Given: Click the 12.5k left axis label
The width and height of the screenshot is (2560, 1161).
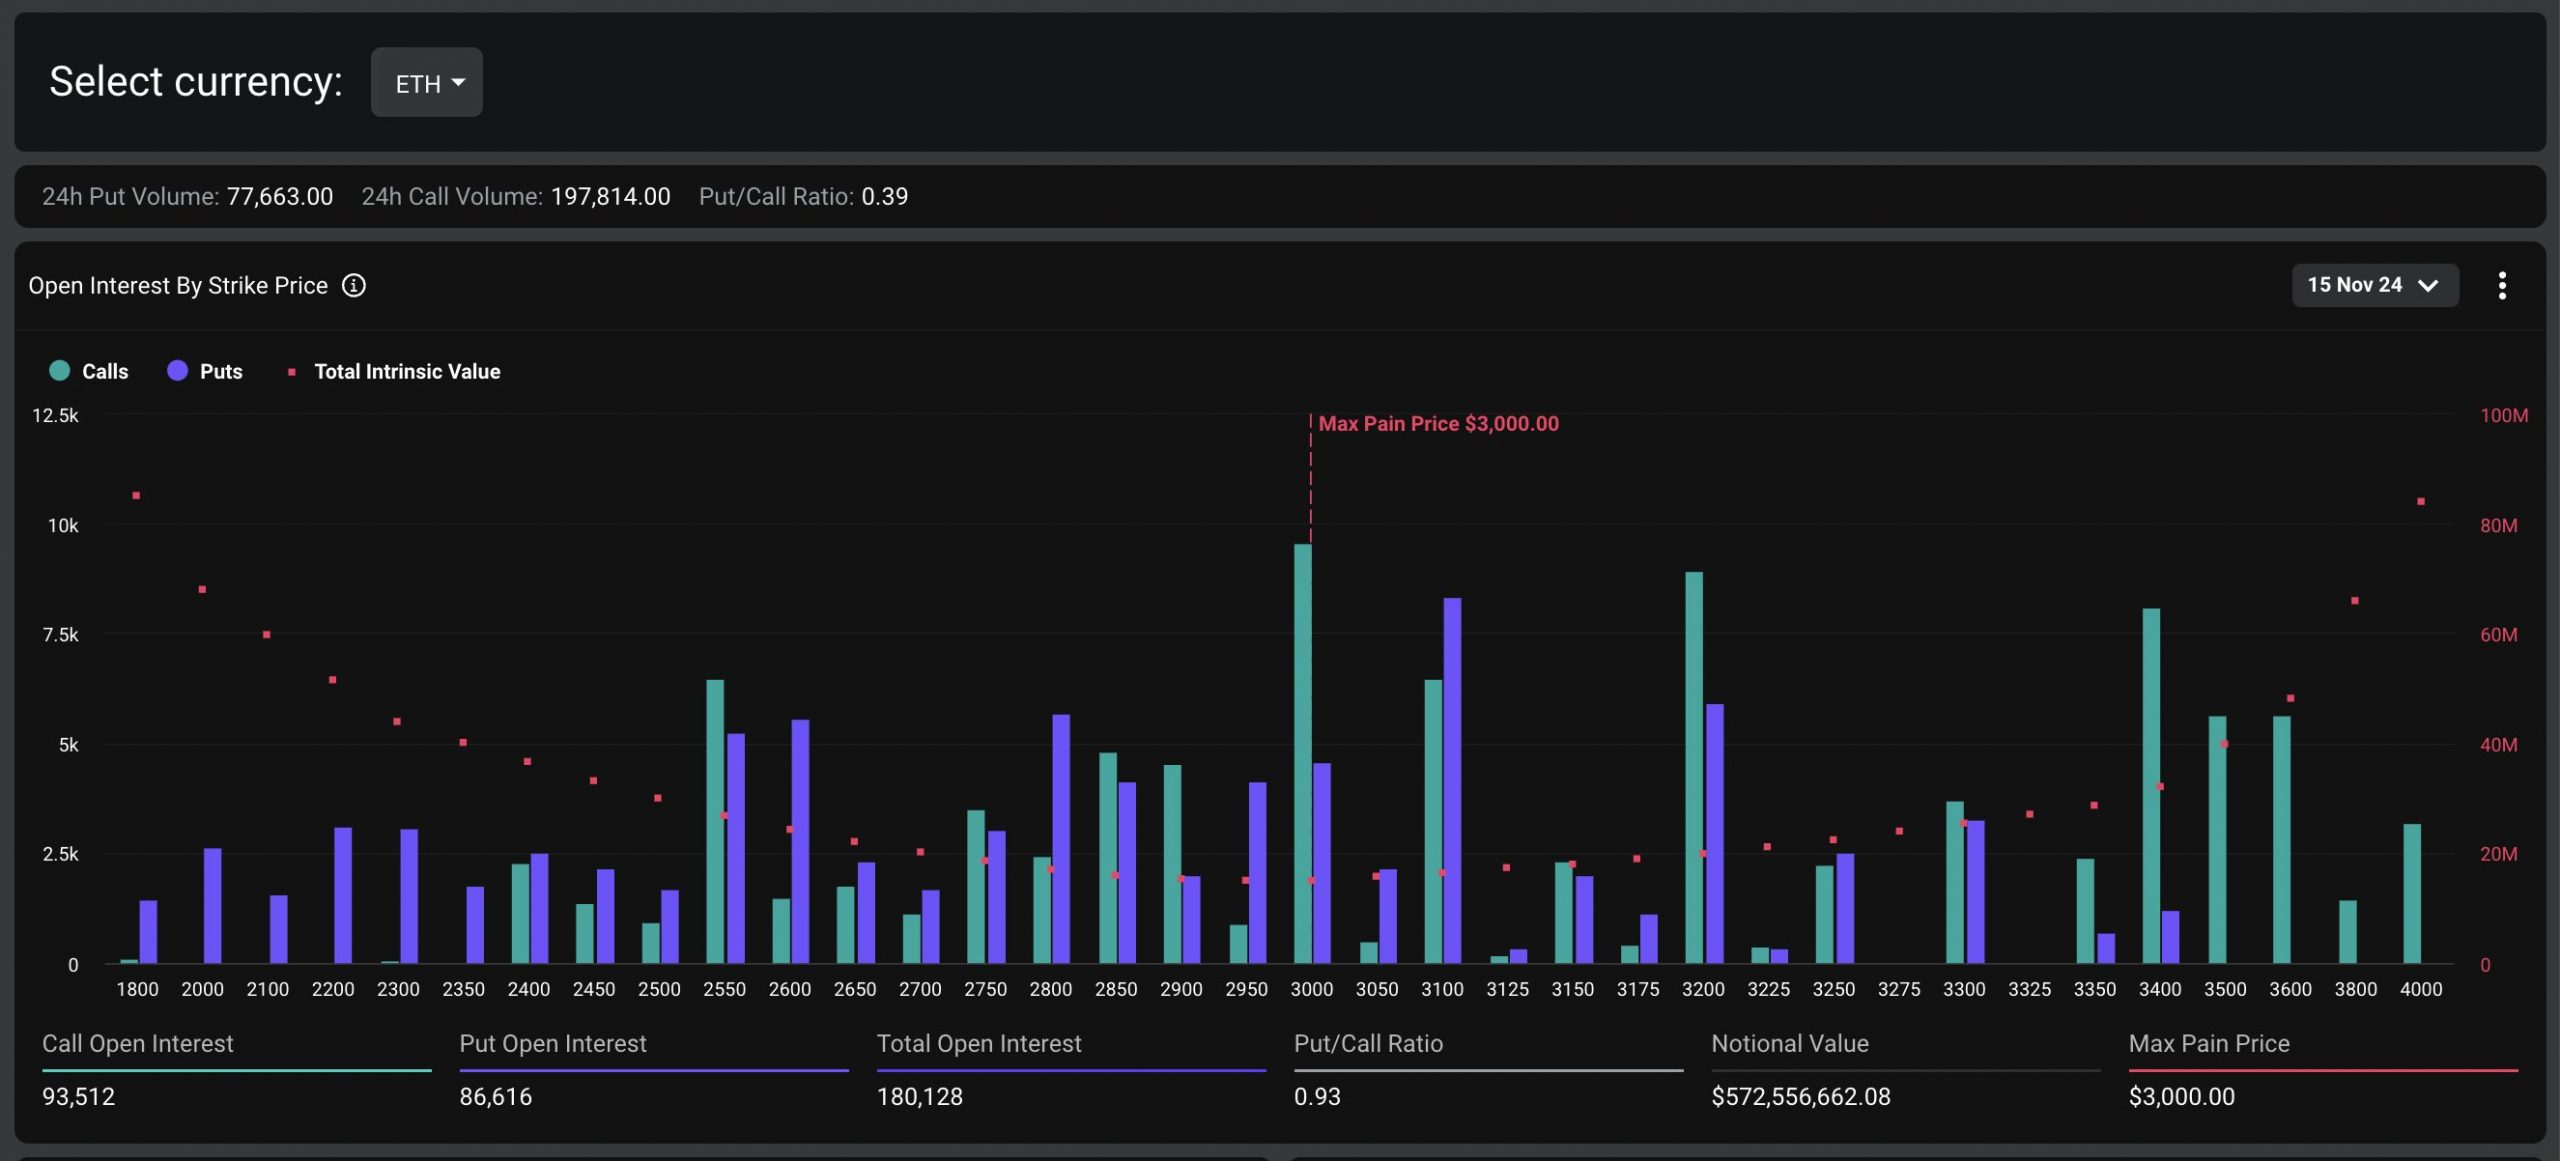Looking at the screenshot, I should click(x=55, y=415).
